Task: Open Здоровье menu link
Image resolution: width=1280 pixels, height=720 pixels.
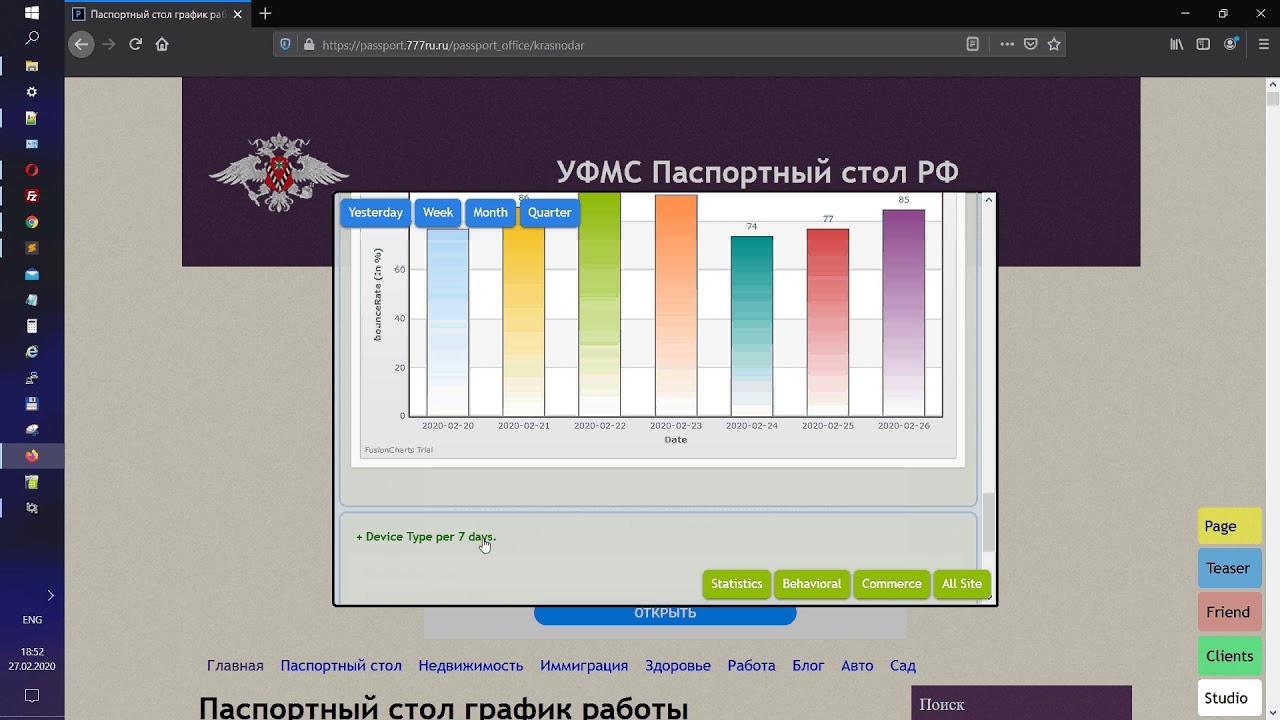Action: [x=678, y=665]
